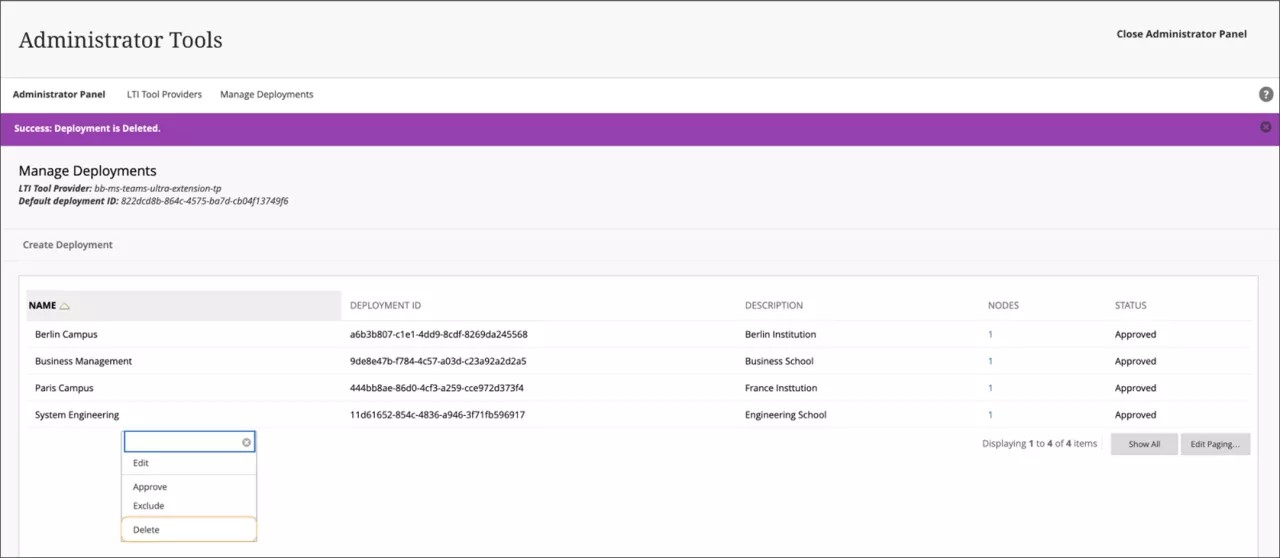The height and width of the screenshot is (558, 1280).
Task: Dismiss the purple success banner
Action: pyautogui.click(x=1265, y=128)
